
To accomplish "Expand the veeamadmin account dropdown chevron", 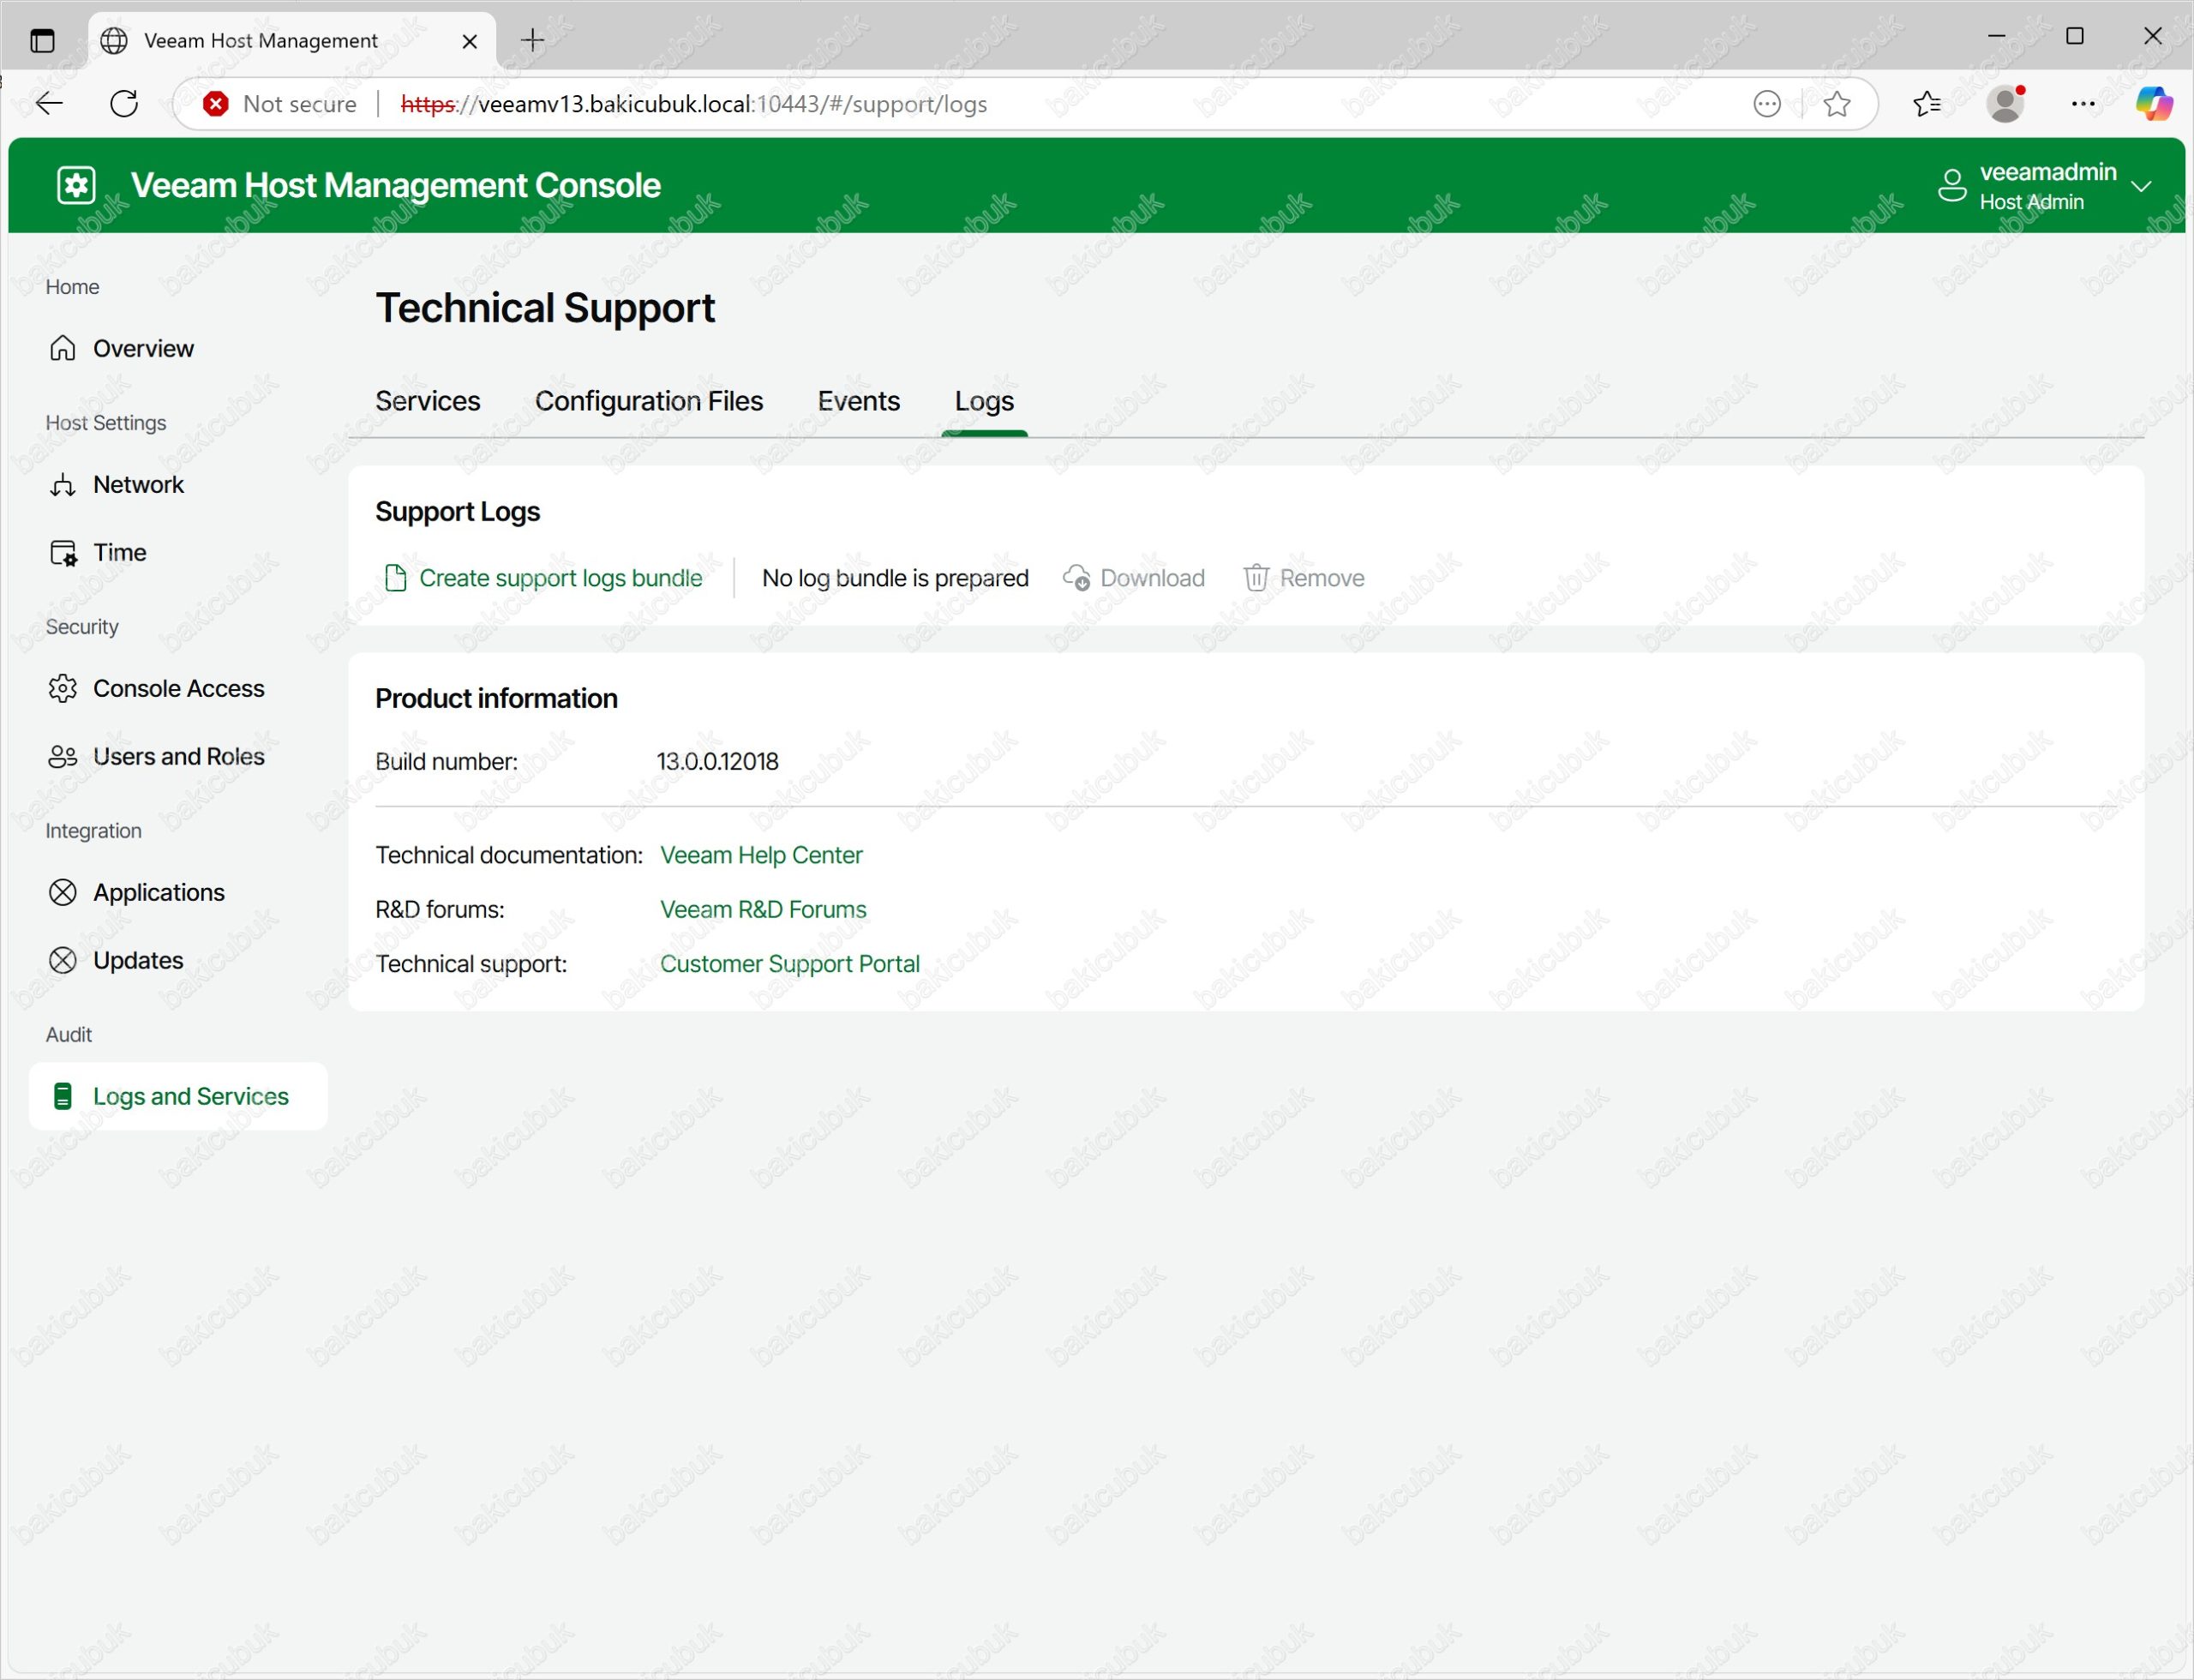I will 2140,186.
